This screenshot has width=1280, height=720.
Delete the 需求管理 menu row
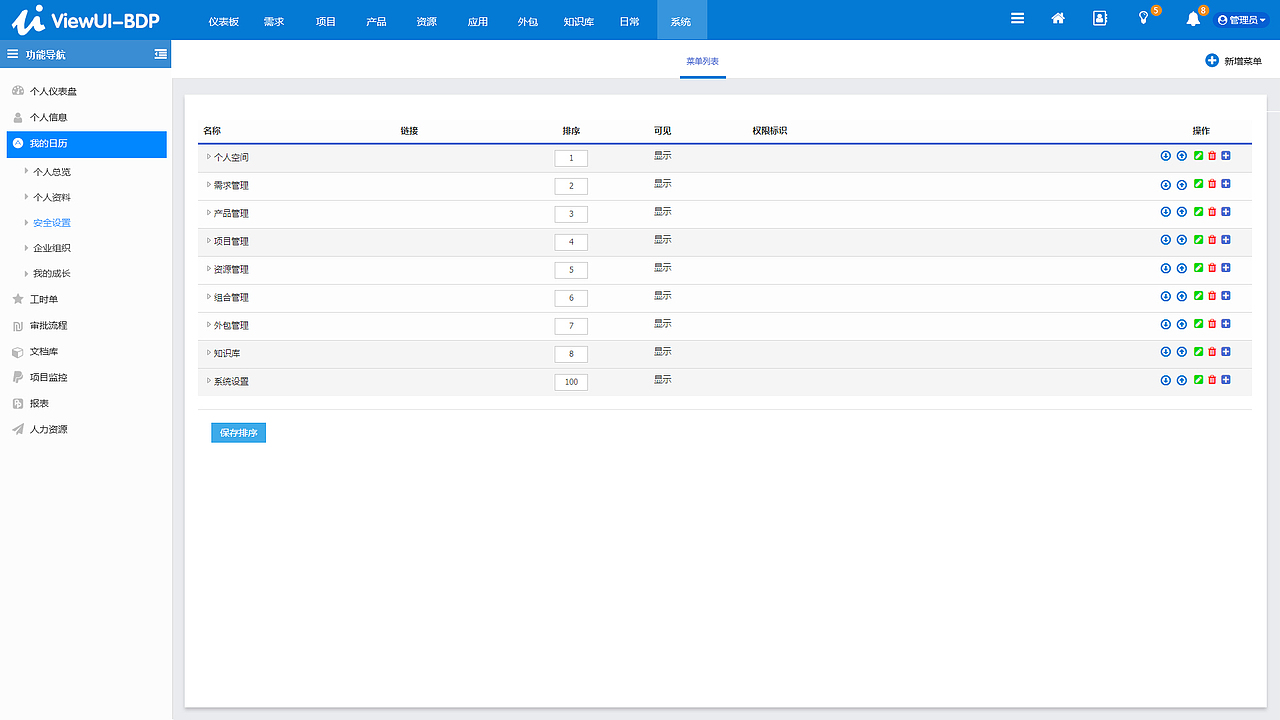coord(1212,184)
